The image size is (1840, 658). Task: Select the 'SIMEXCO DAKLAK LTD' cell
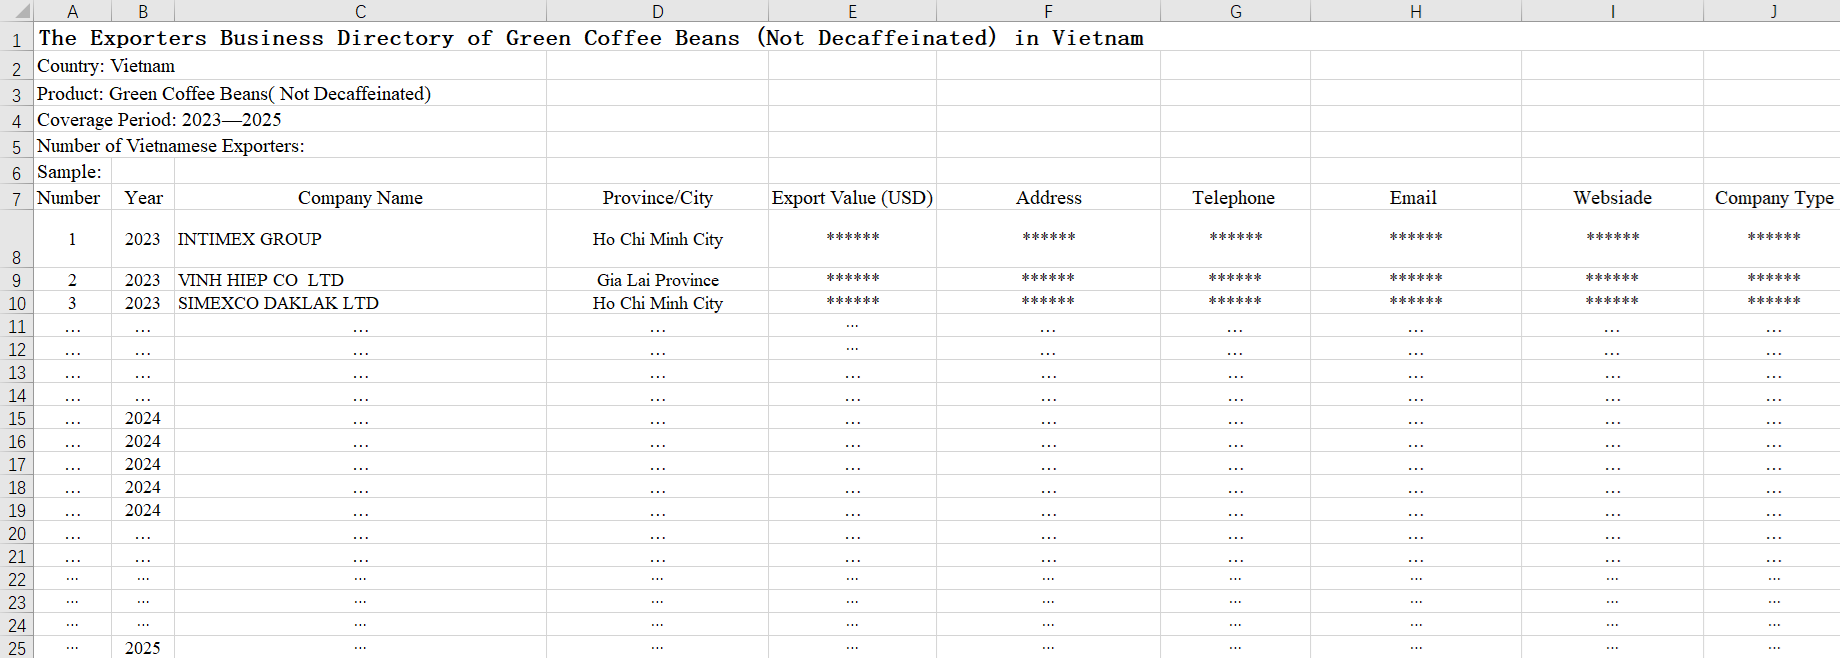click(278, 303)
